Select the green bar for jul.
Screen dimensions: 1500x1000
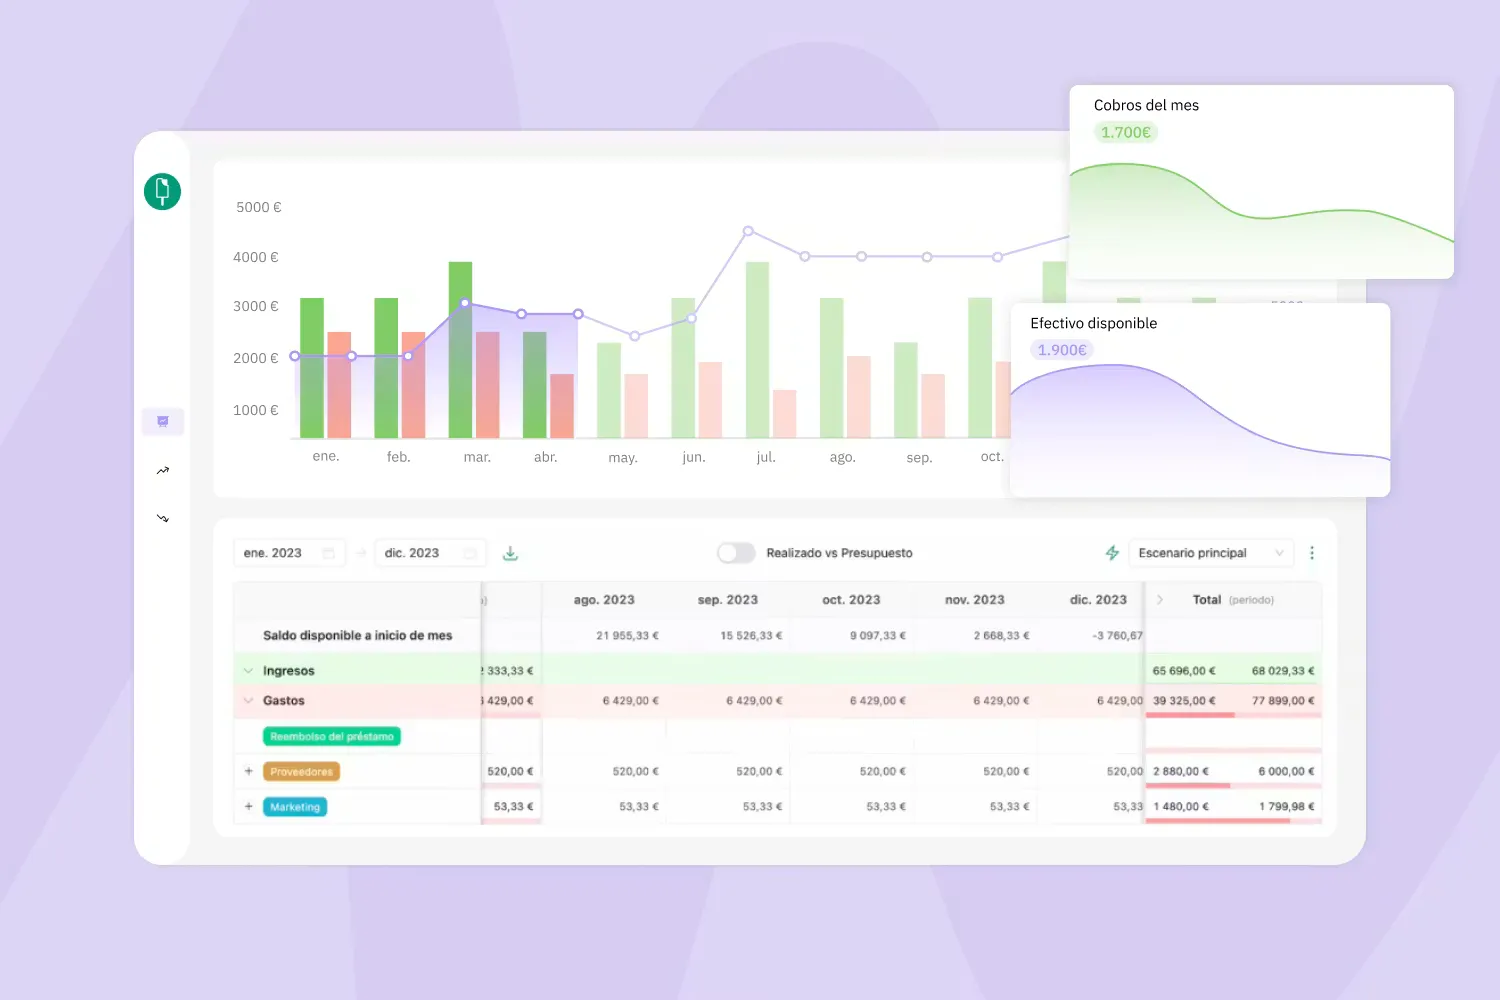click(757, 350)
